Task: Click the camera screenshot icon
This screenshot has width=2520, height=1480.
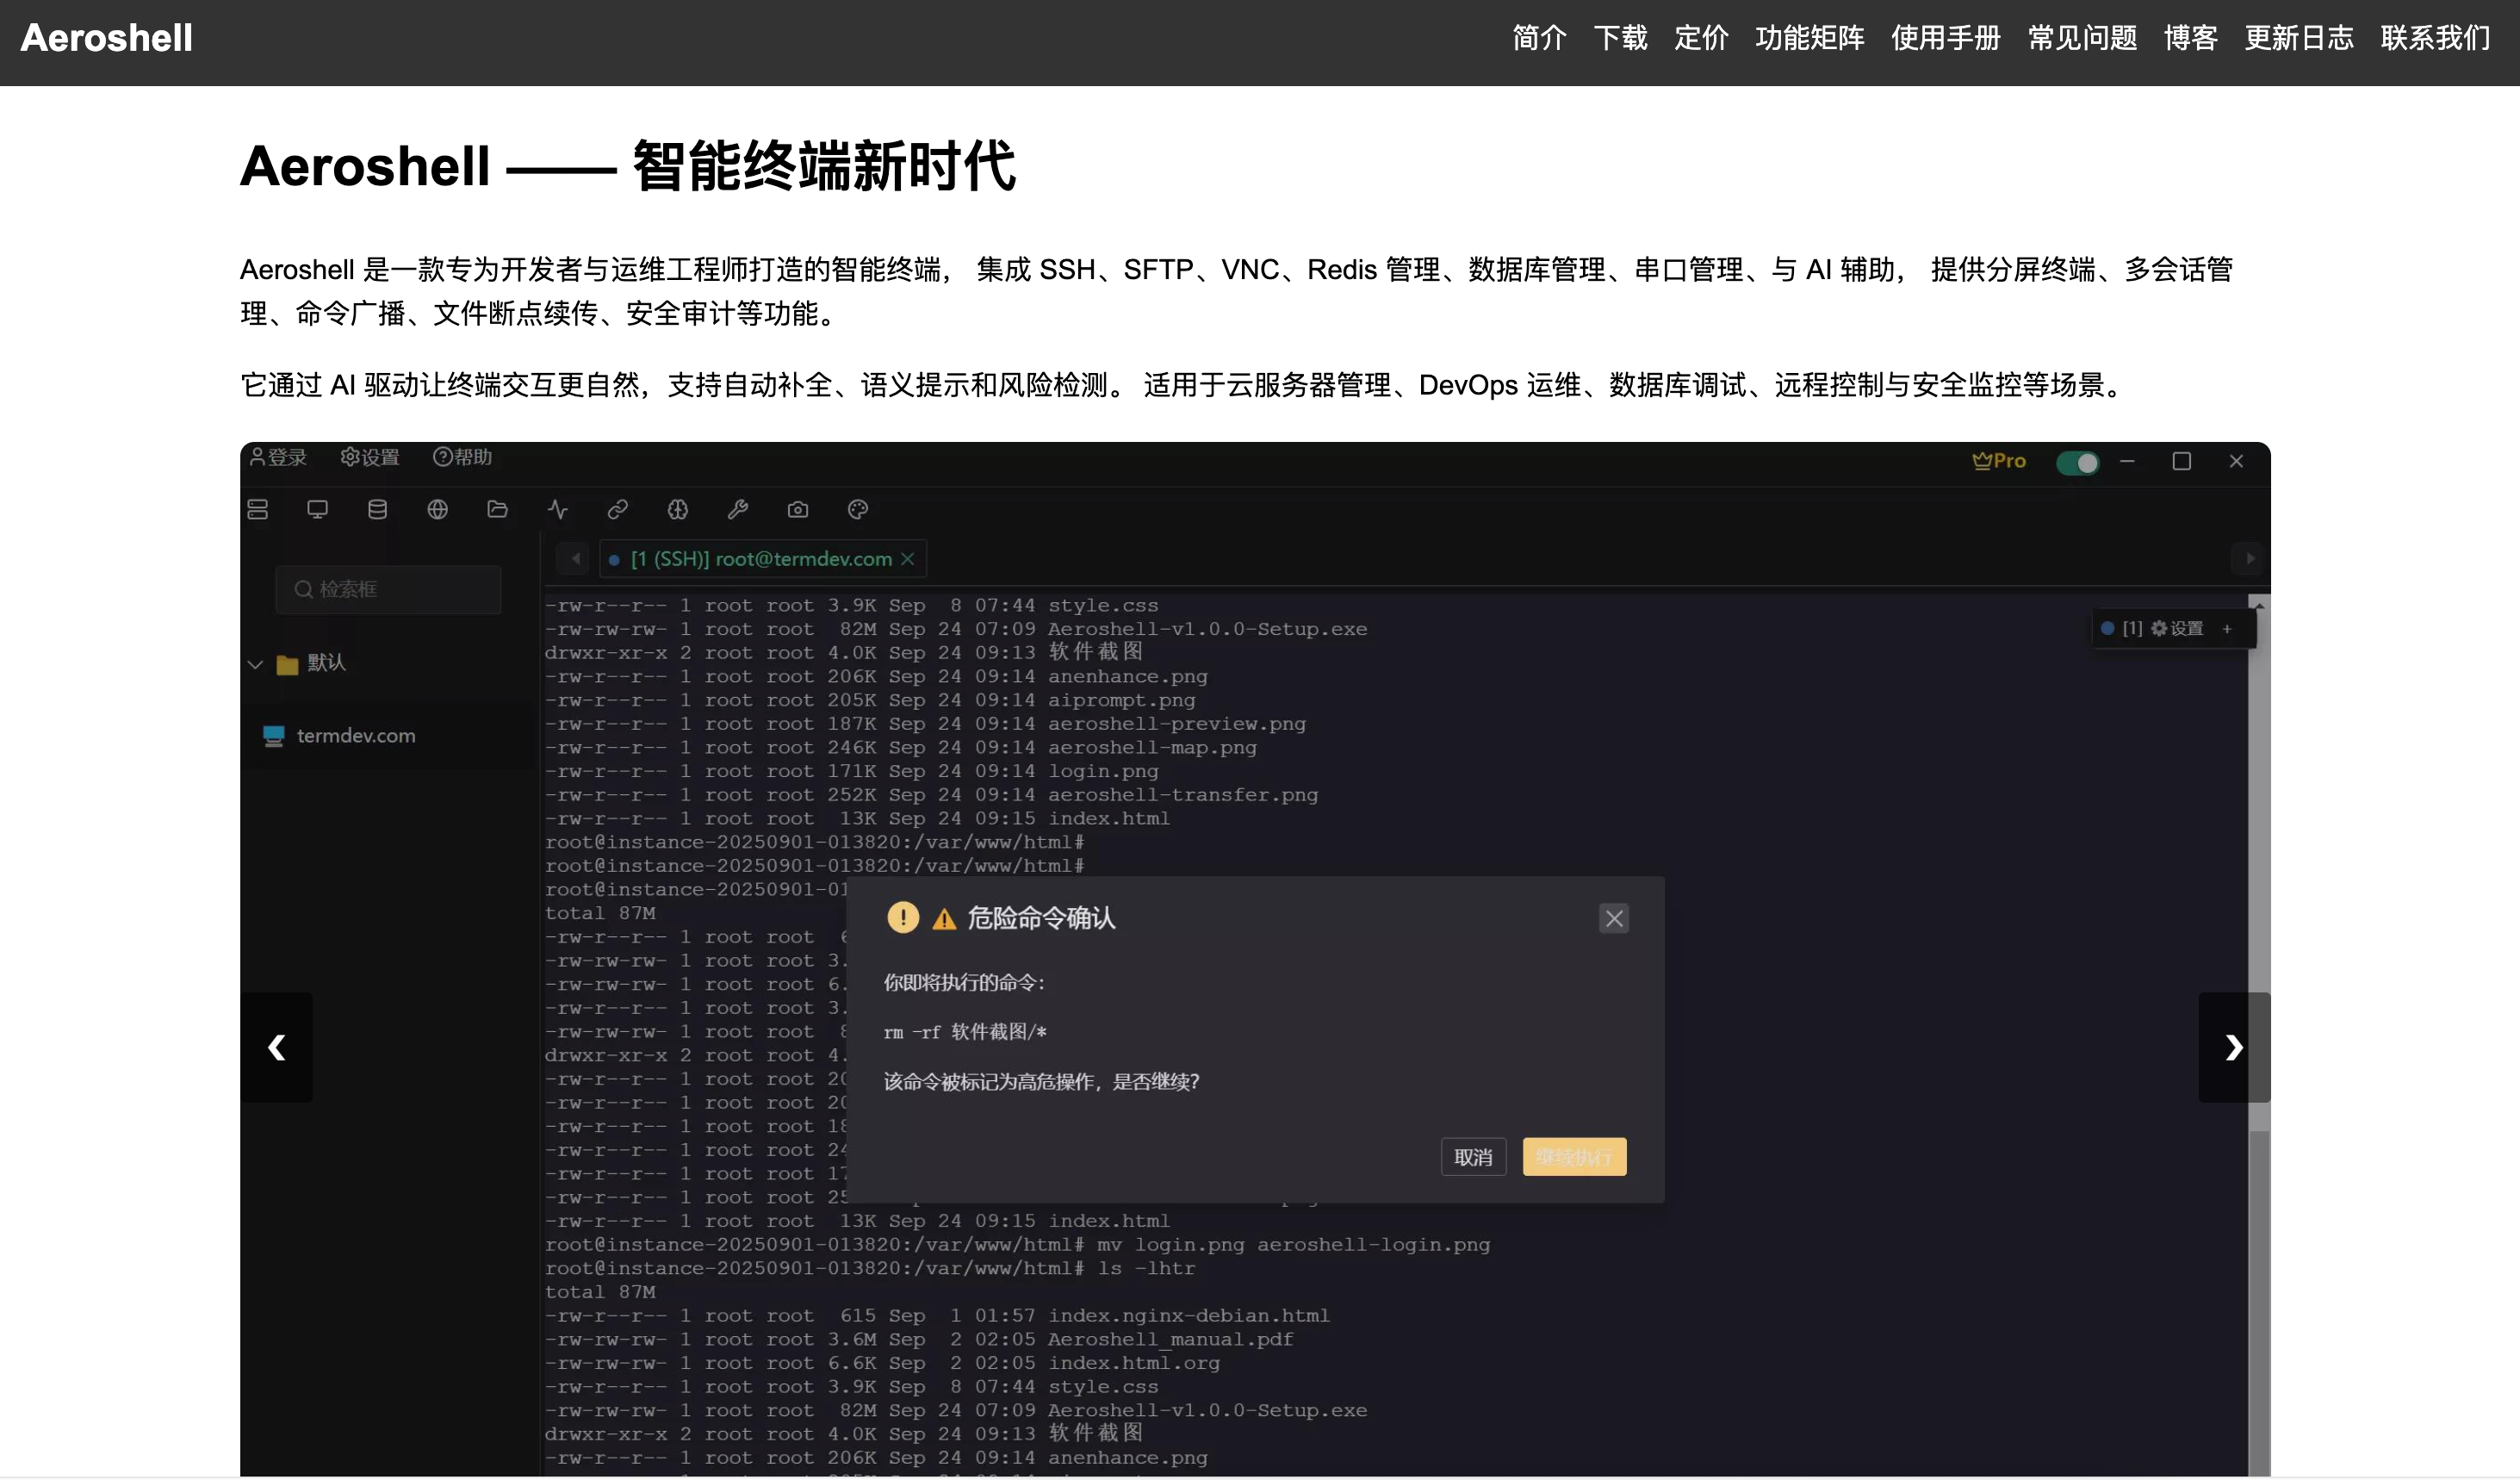Action: [798, 510]
